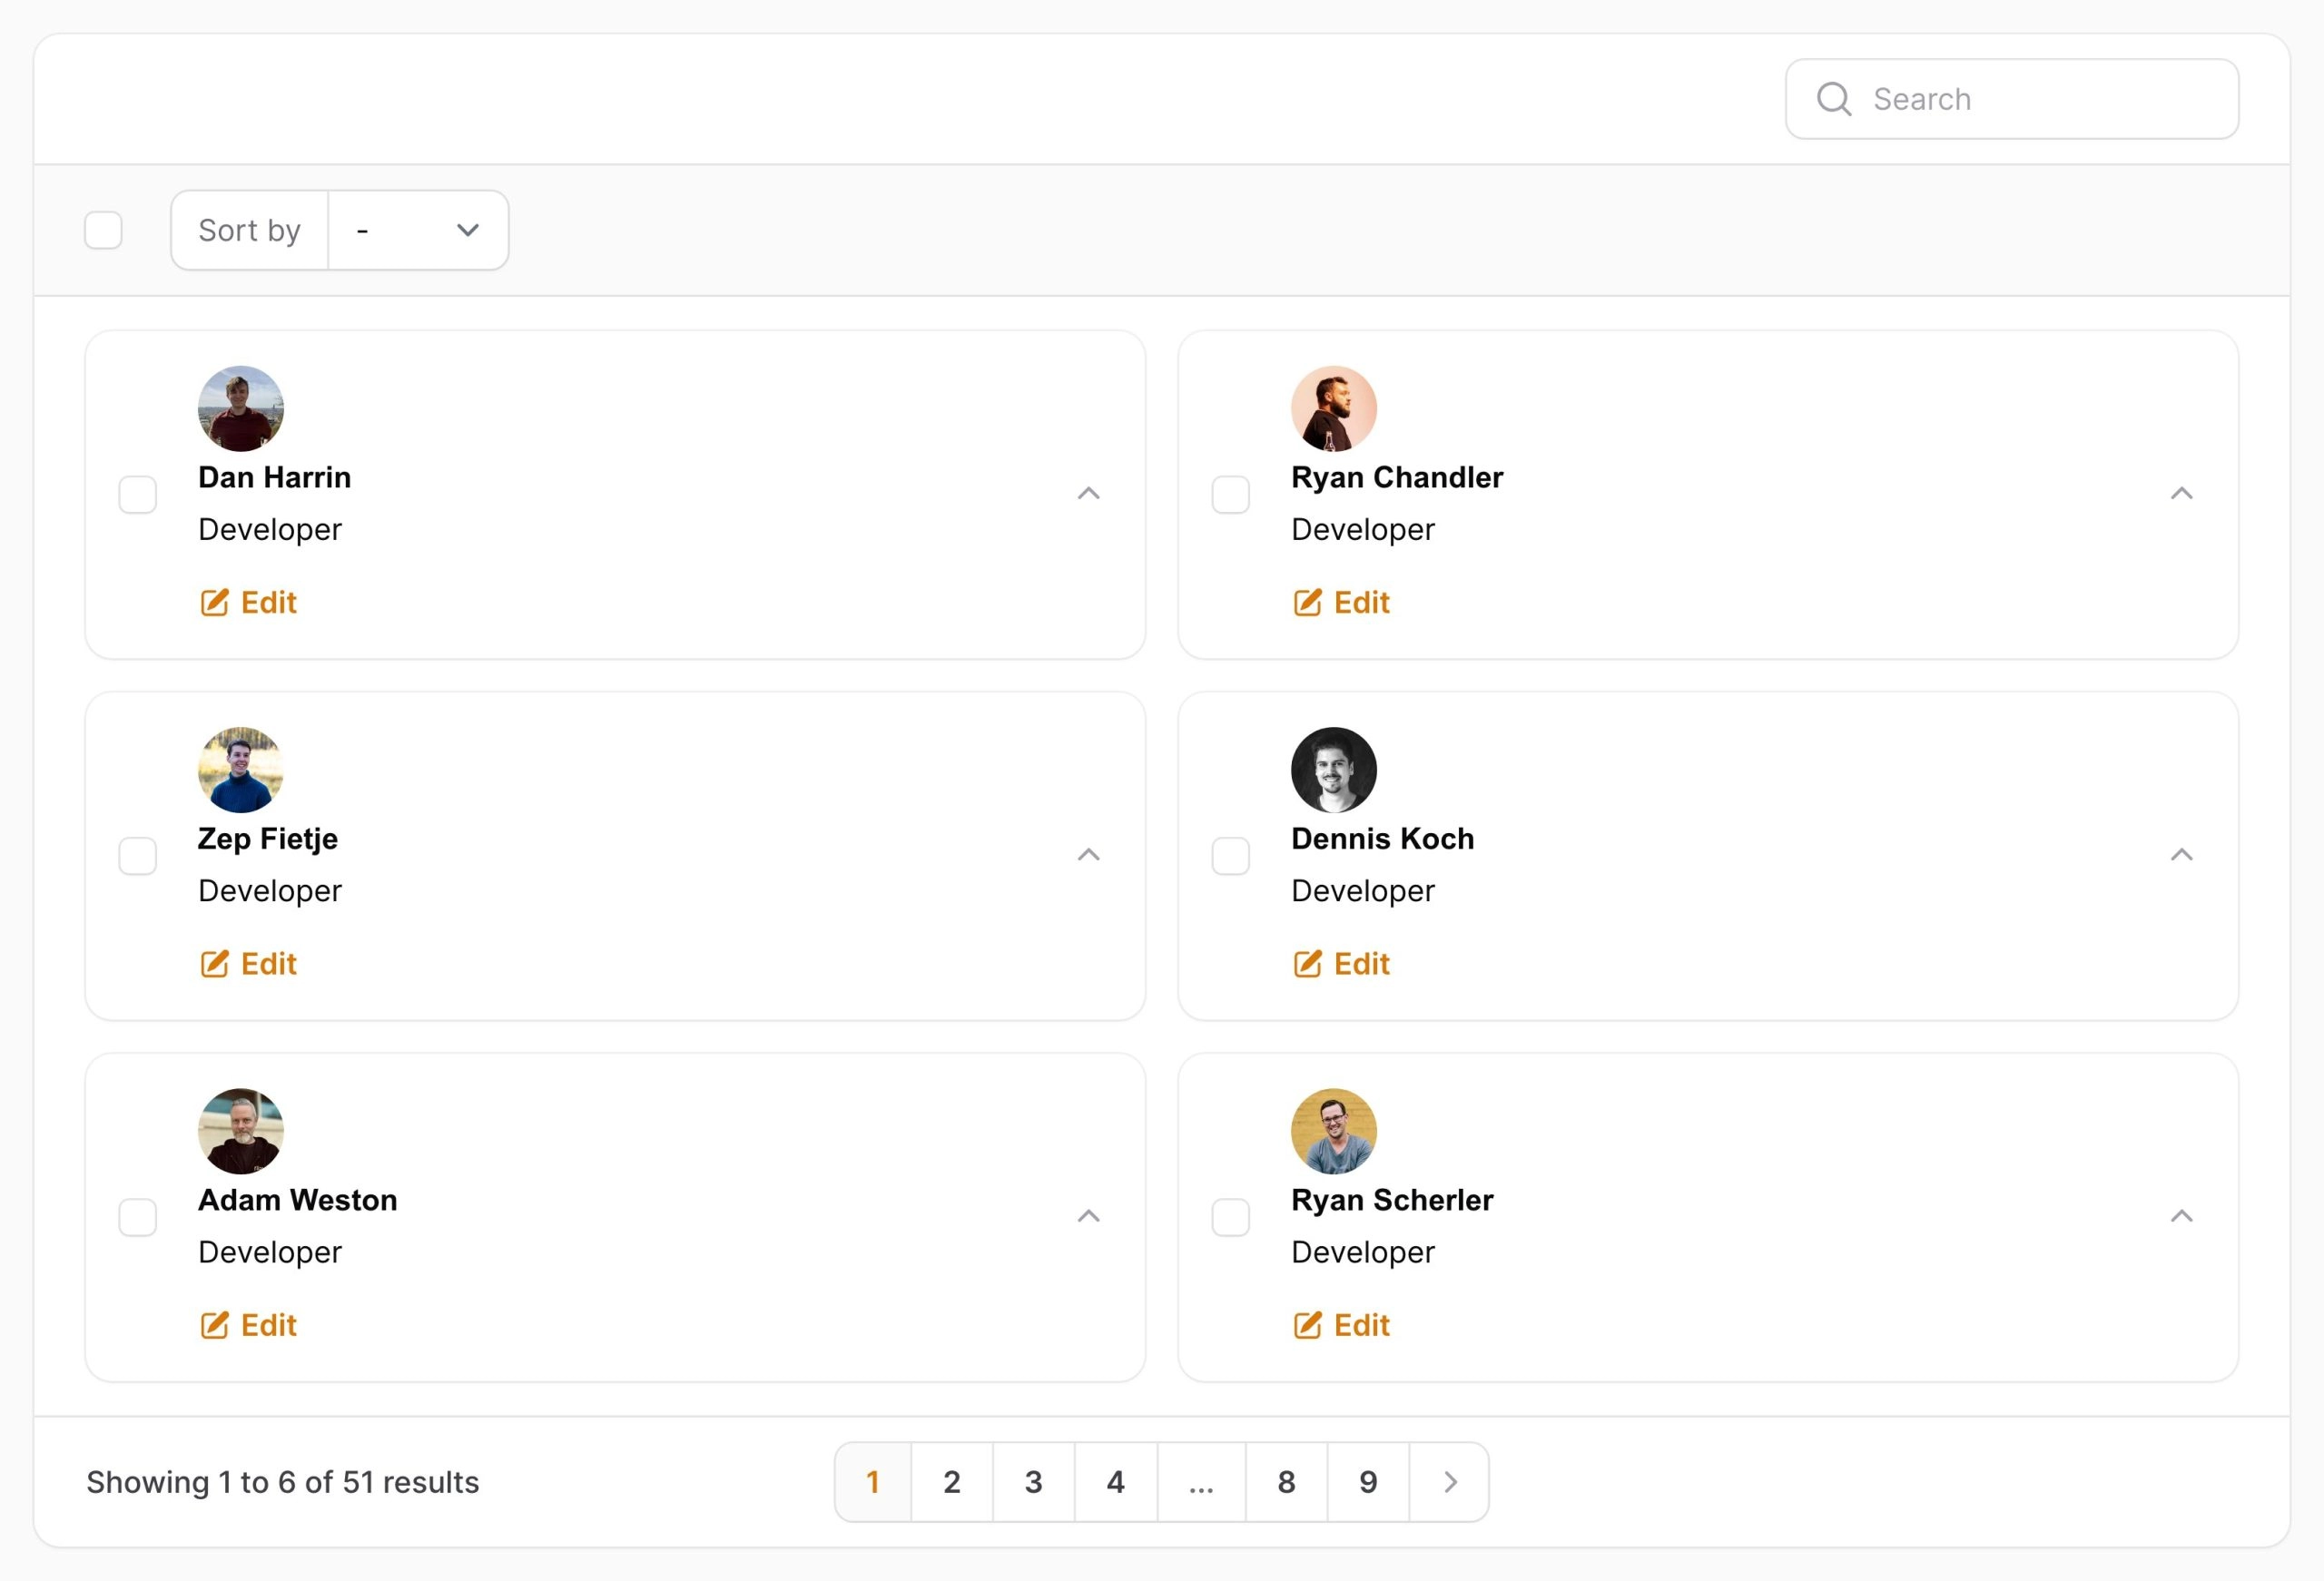
Task: Click the edit pencil icon for Dan Harrin
Action: pos(214,602)
